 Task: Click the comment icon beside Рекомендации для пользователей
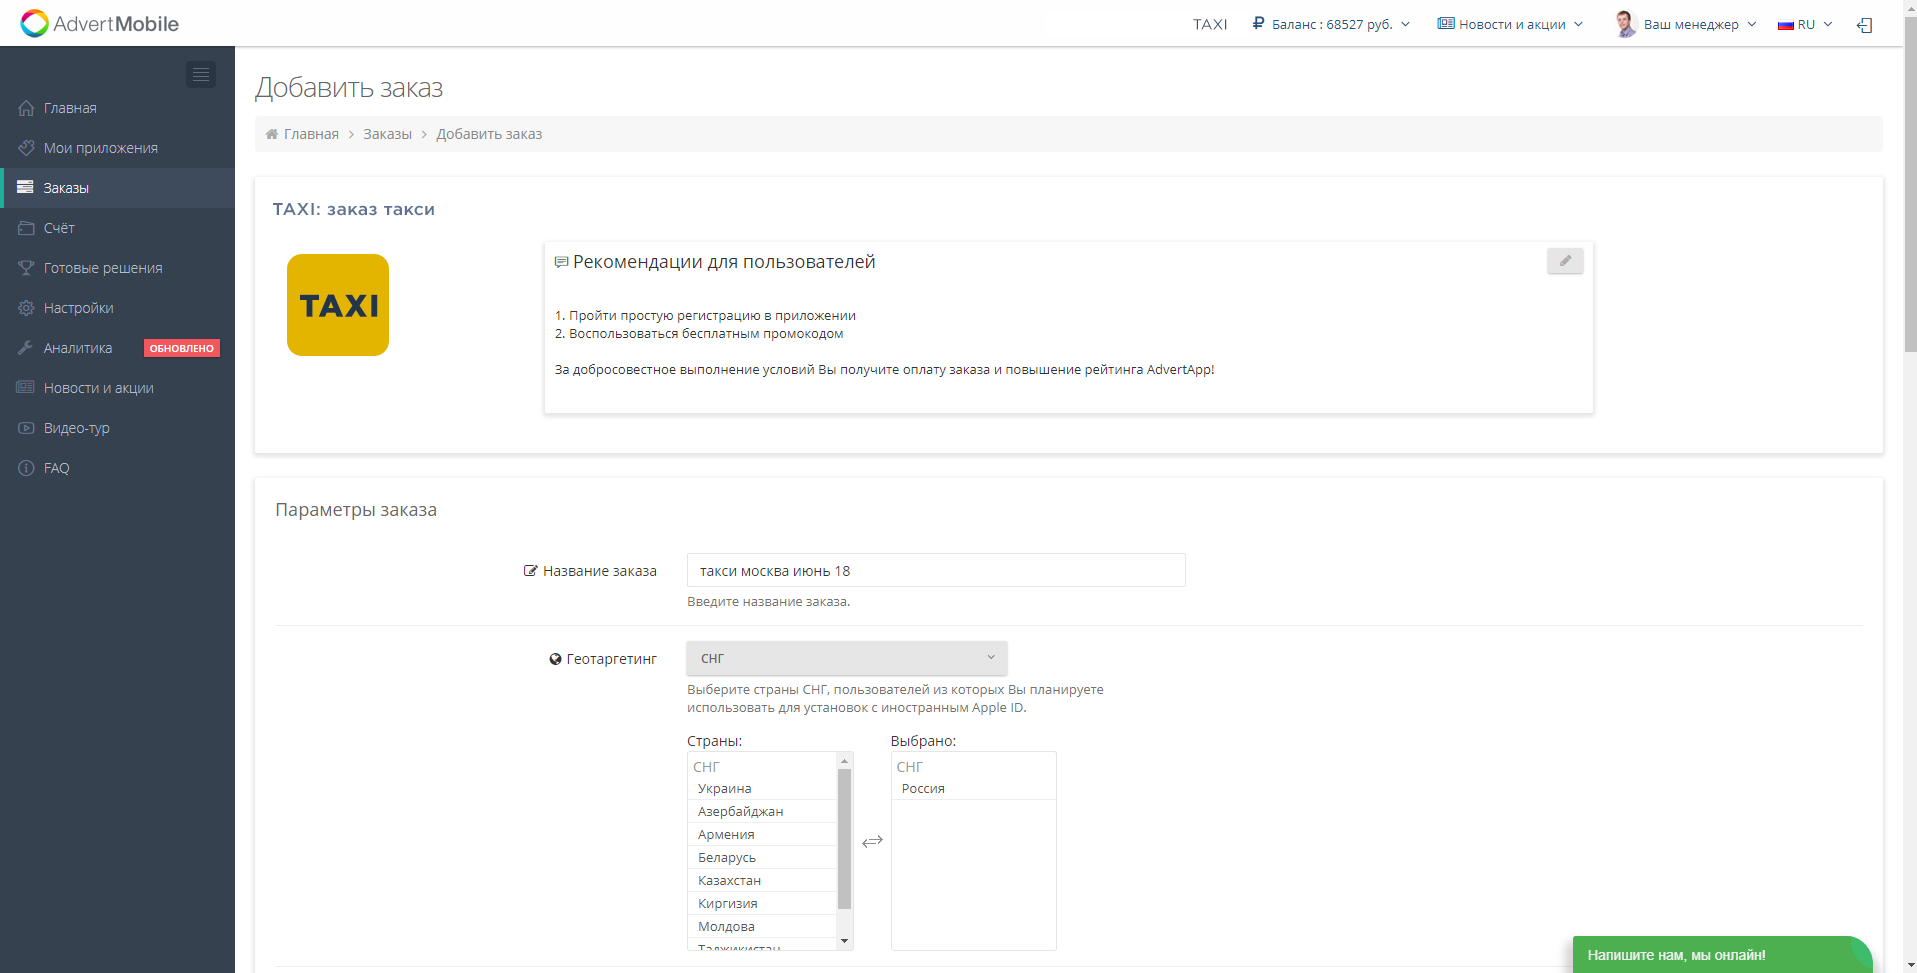[x=562, y=262]
